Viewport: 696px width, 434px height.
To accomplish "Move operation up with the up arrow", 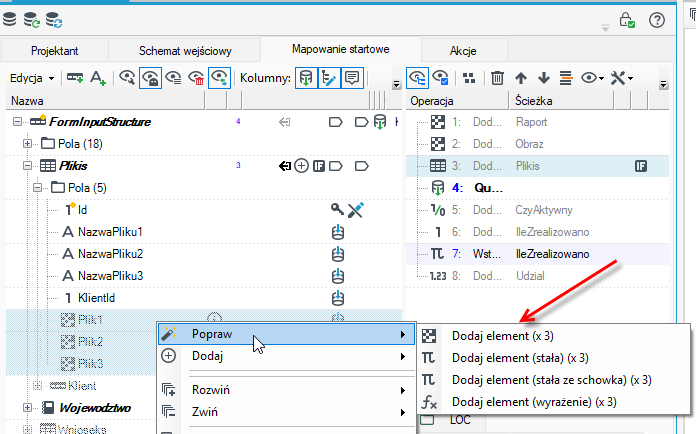I will tap(521, 78).
